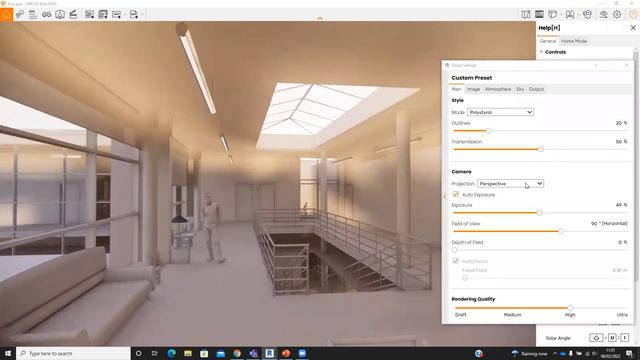Click the batch render icon
640x360 pixels.
tap(103, 15)
